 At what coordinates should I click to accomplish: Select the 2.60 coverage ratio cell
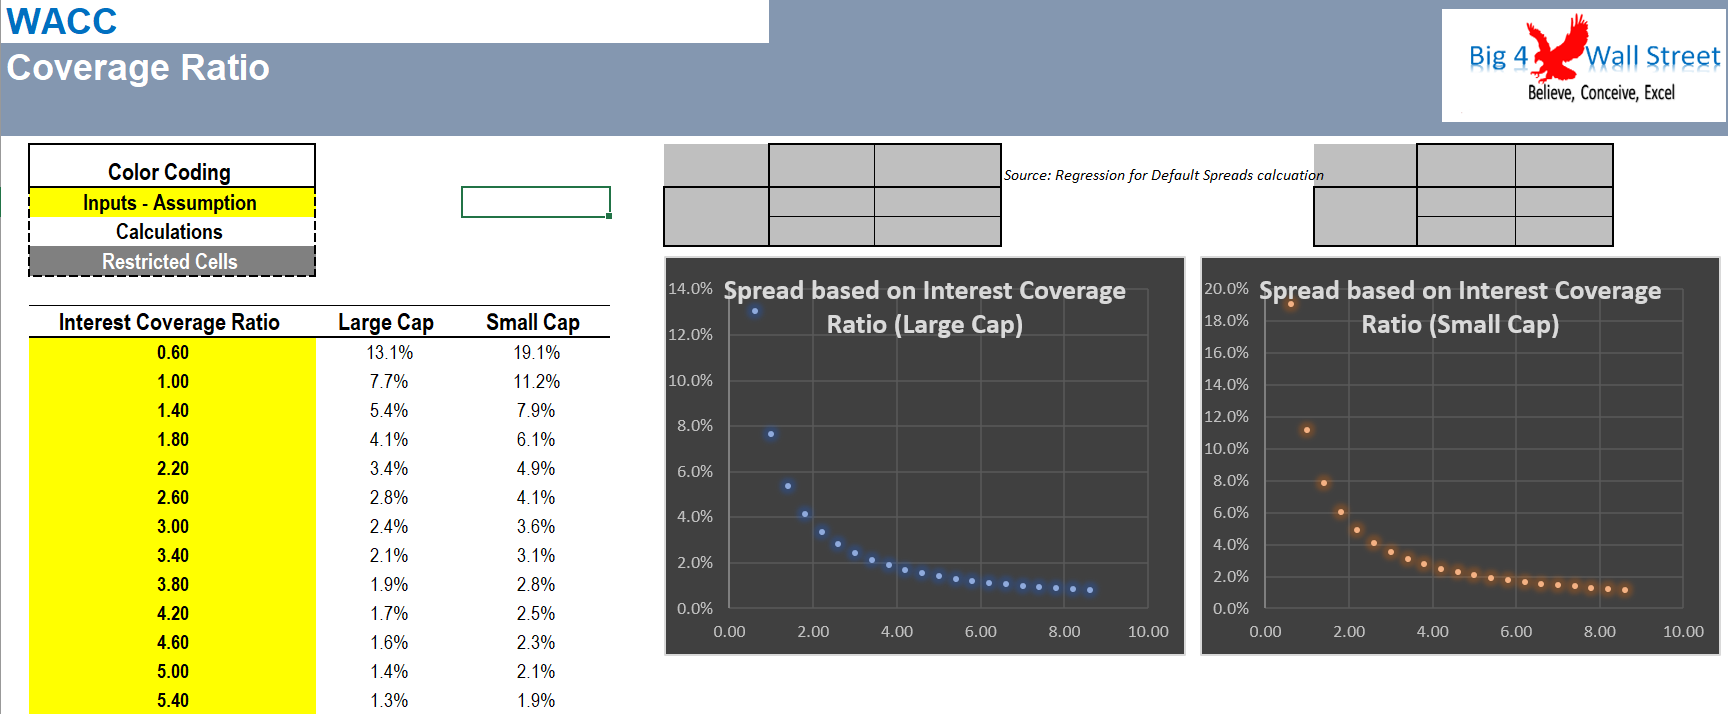(172, 497)
